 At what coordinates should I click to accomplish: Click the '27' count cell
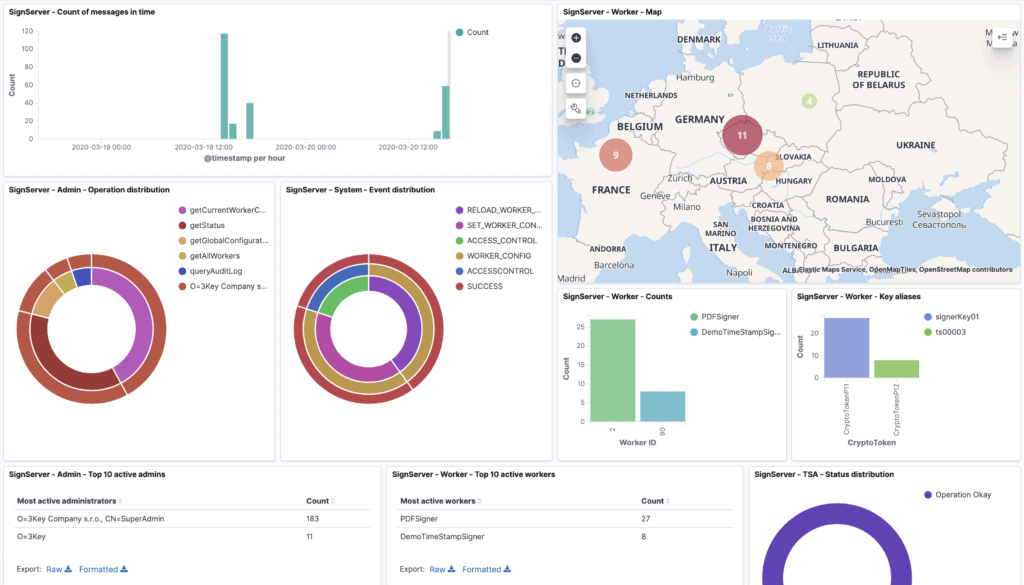coord(646,519)
